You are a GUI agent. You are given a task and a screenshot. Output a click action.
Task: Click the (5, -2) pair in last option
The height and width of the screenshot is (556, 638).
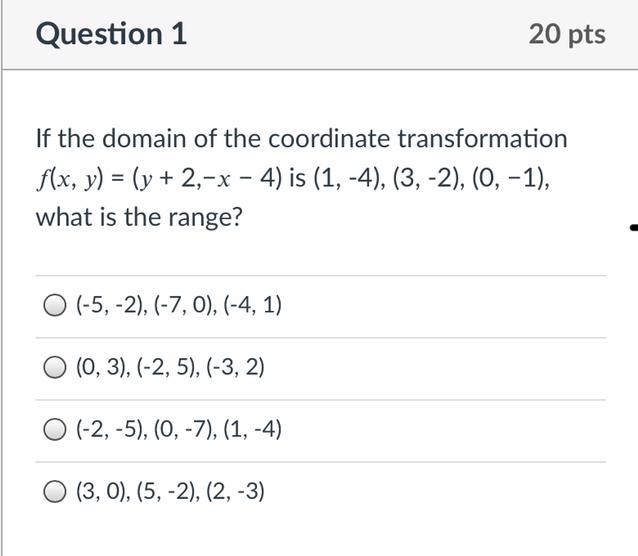click(168, 491)
